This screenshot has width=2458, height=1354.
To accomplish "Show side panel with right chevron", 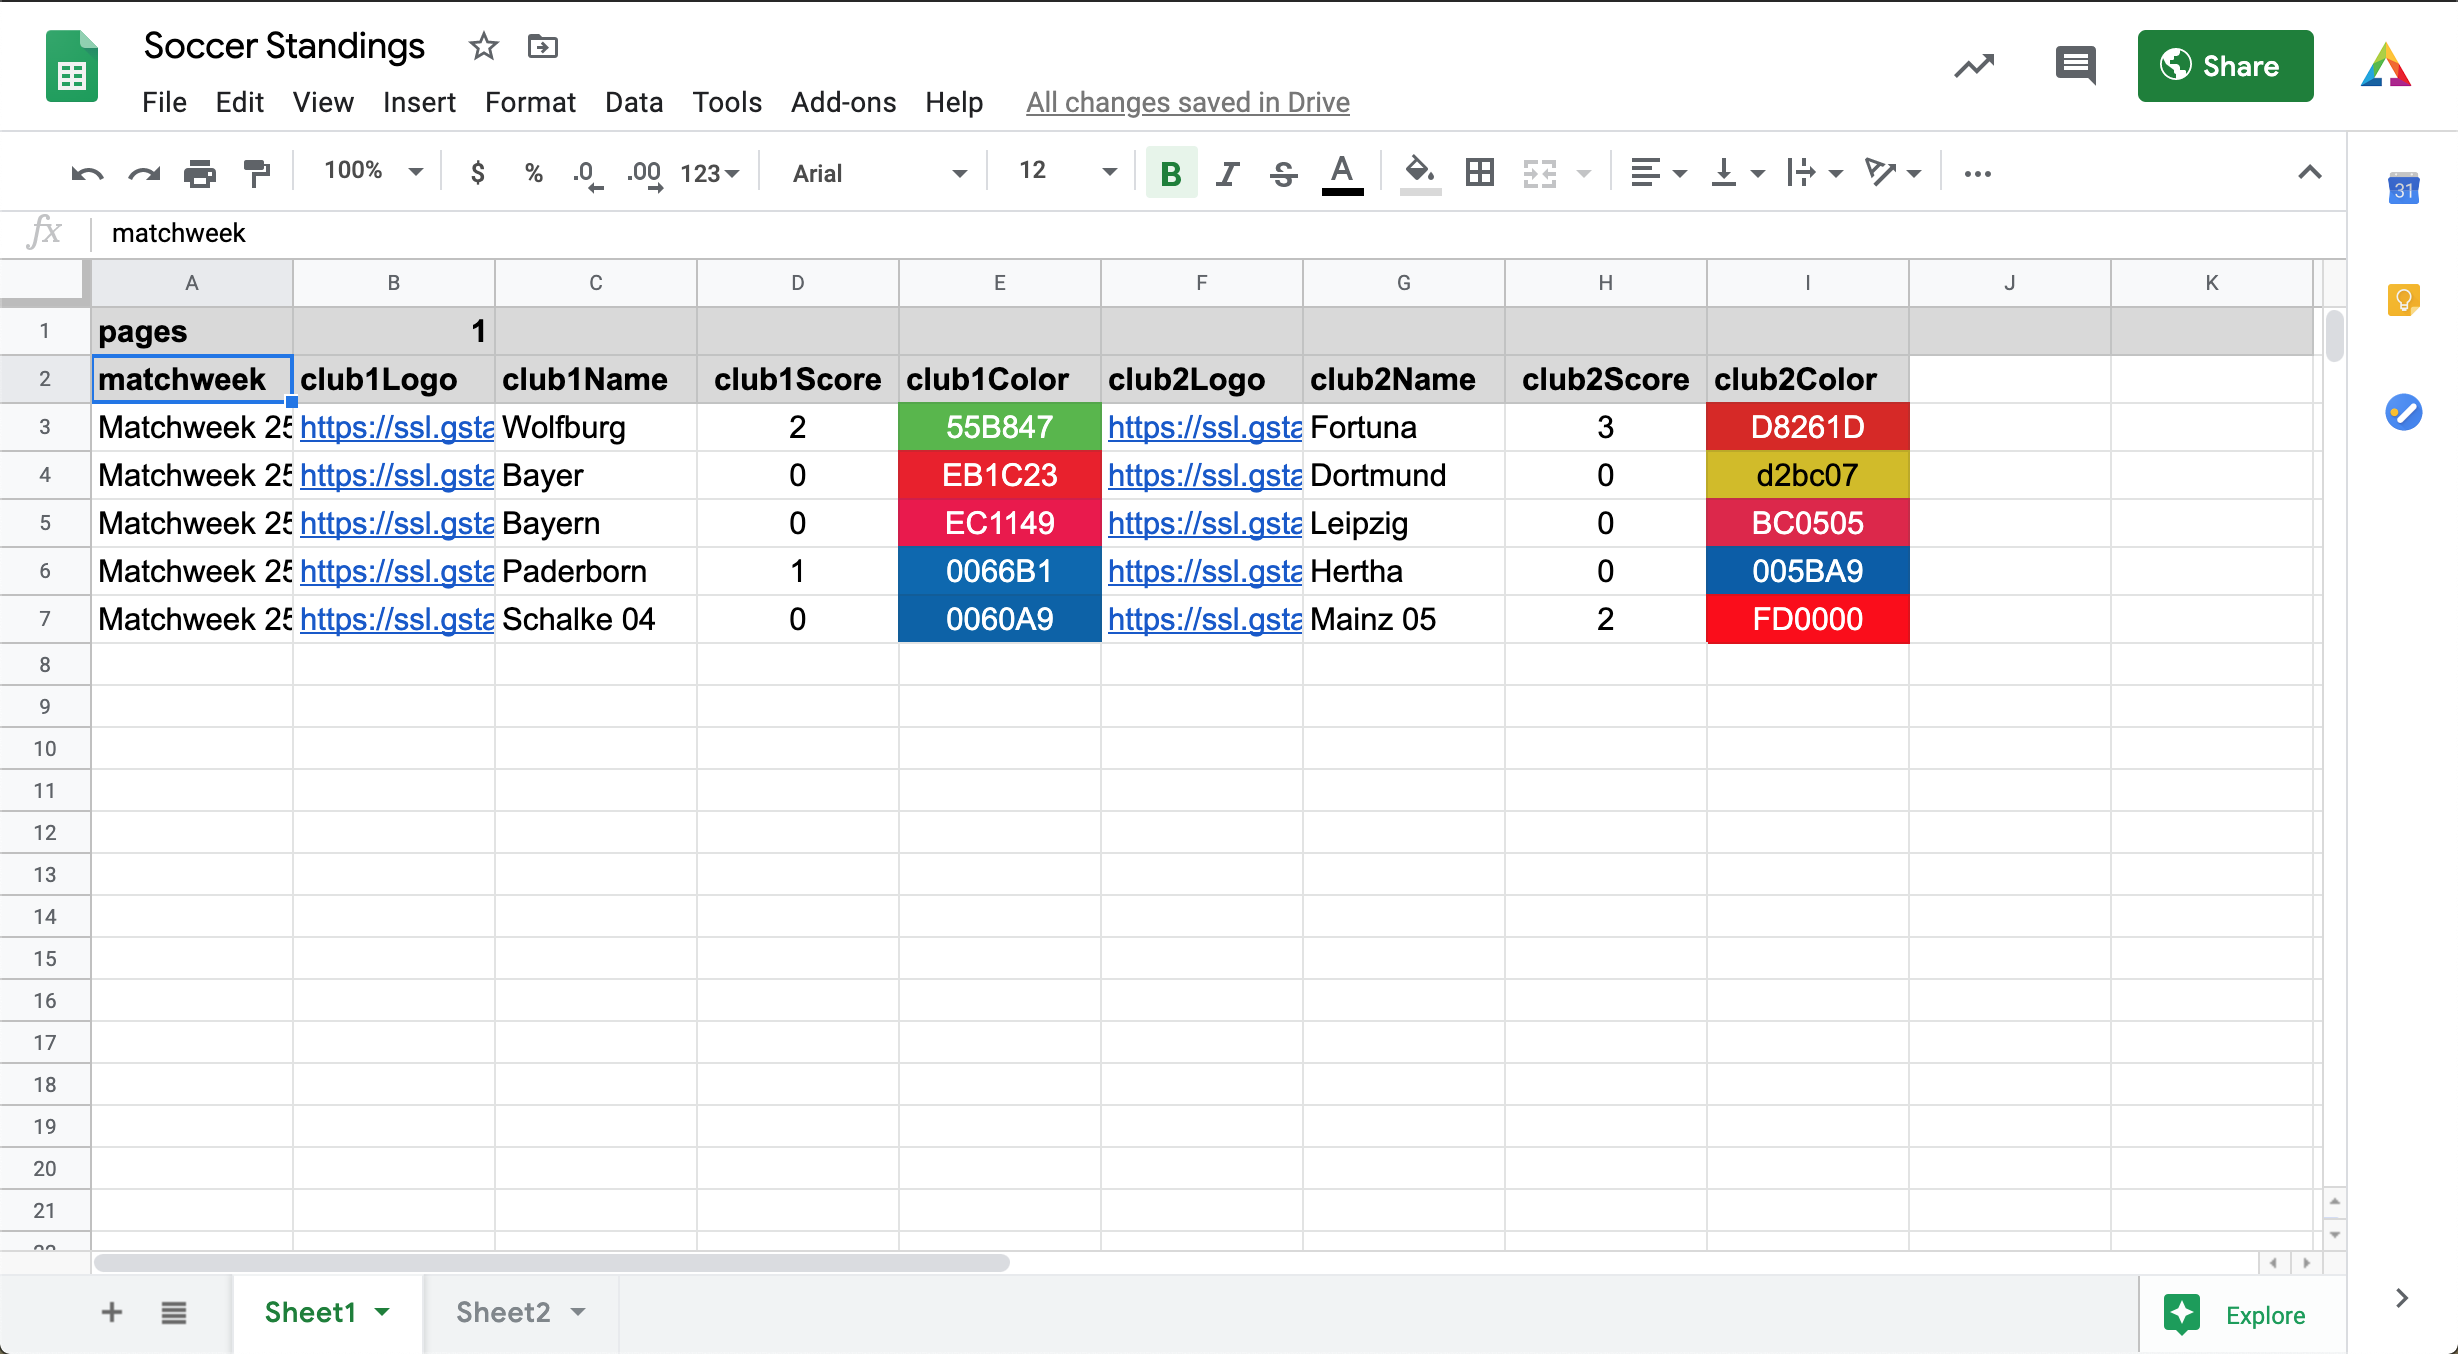I will click(x=2402, y=1298).
